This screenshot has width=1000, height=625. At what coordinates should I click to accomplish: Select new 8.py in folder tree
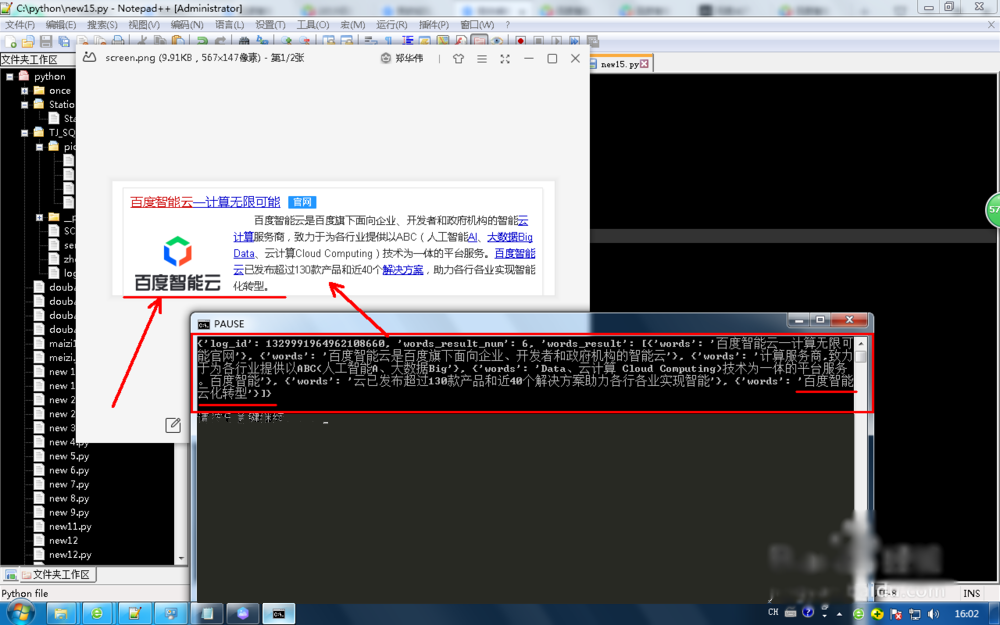69,498
